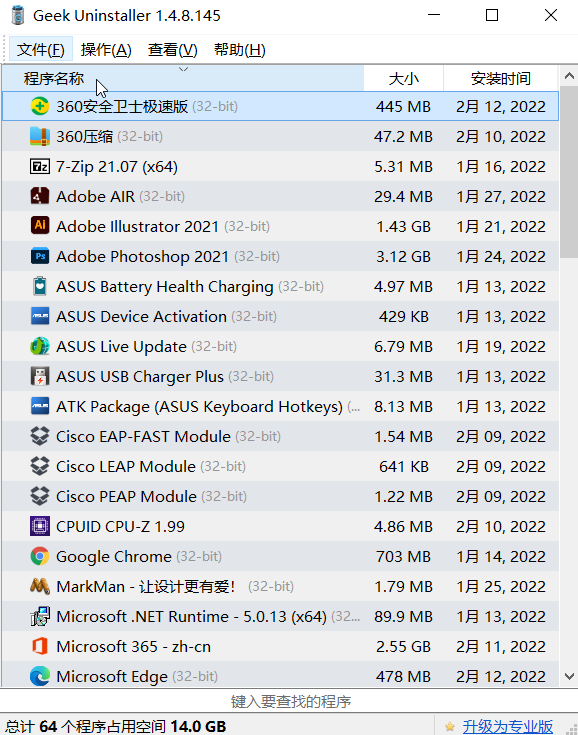Select Microsoft .NET Runtime - 5.0.13 name
The image size is (578, 735).
[x=191, y=616]
